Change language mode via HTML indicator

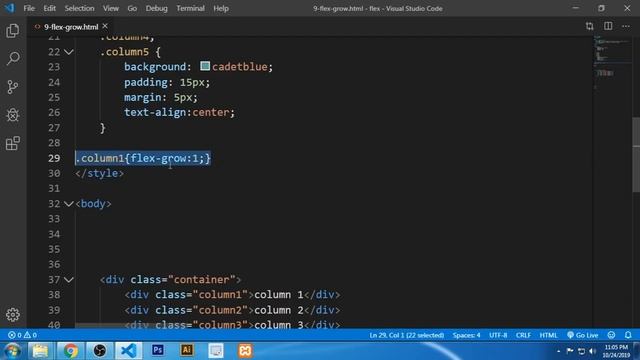[x=548, y=335]
